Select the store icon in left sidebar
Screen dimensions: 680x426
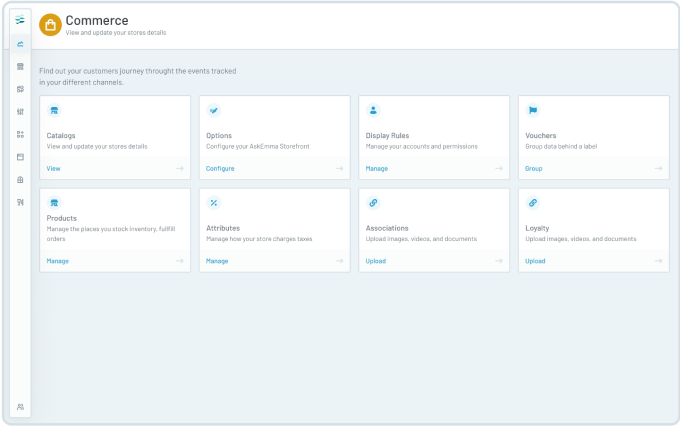point(20,66)
